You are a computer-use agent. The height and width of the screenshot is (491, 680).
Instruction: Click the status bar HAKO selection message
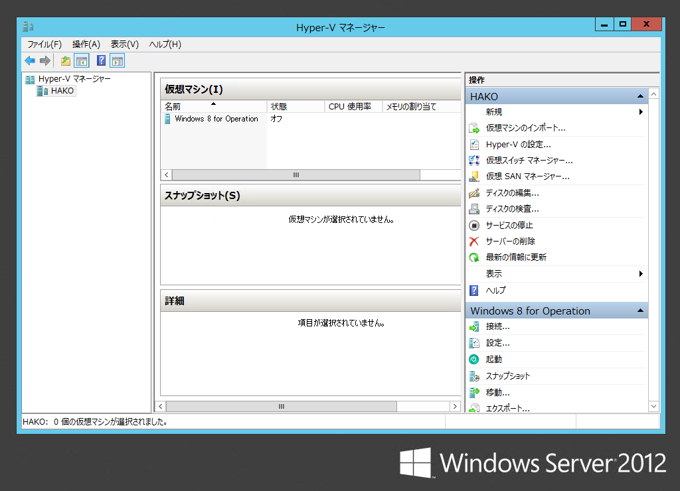(95, 422)
